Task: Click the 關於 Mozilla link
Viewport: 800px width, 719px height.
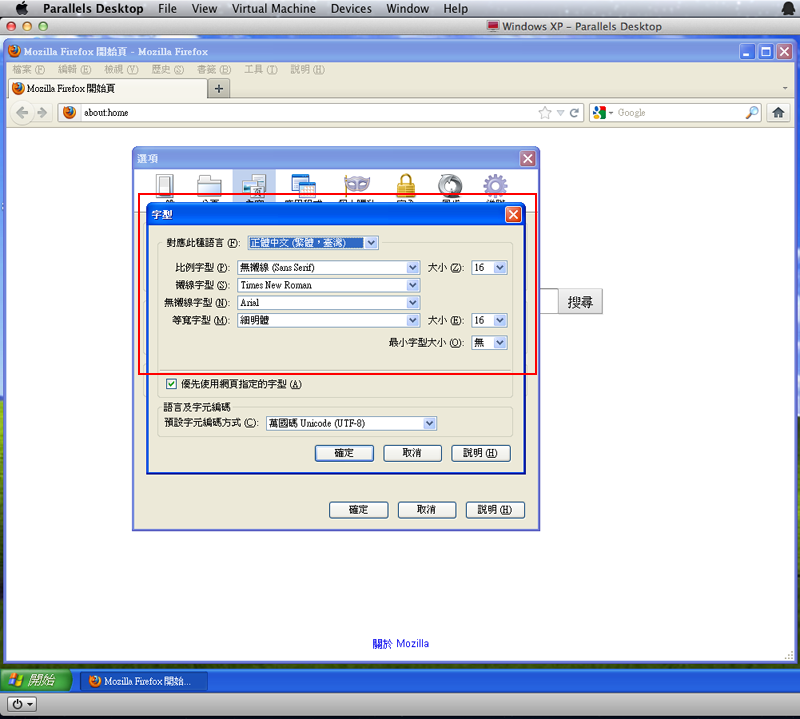Action: point(400,643)
